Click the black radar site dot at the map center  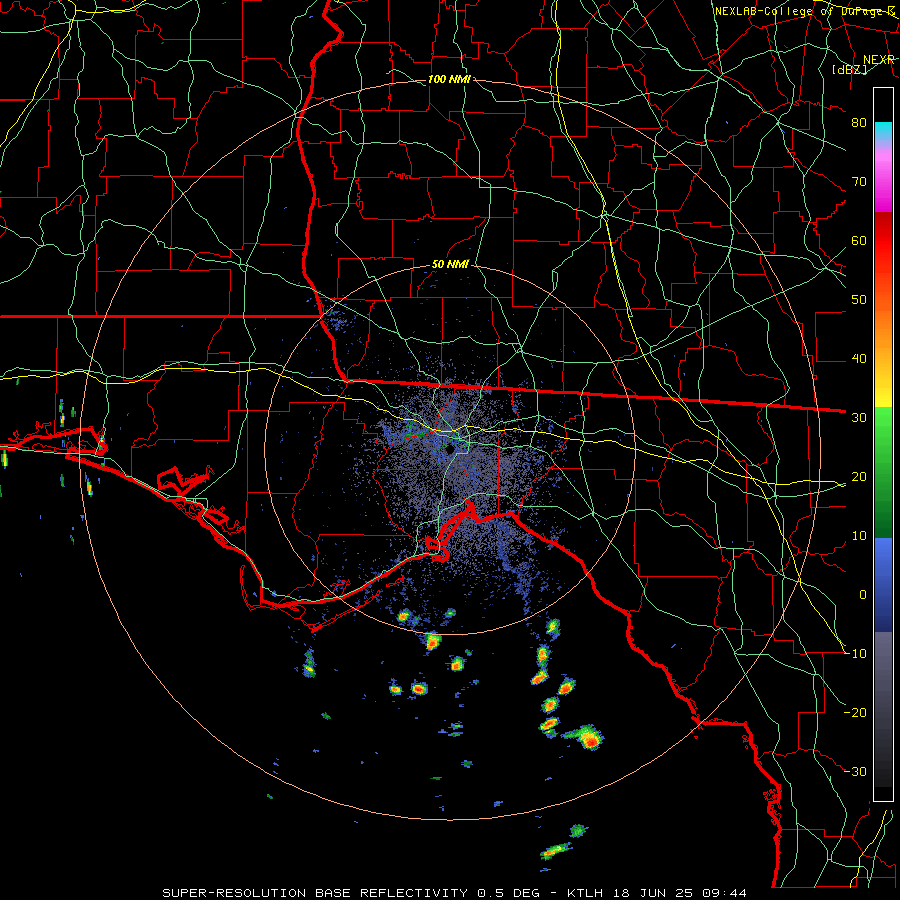[x=451, y=448]
